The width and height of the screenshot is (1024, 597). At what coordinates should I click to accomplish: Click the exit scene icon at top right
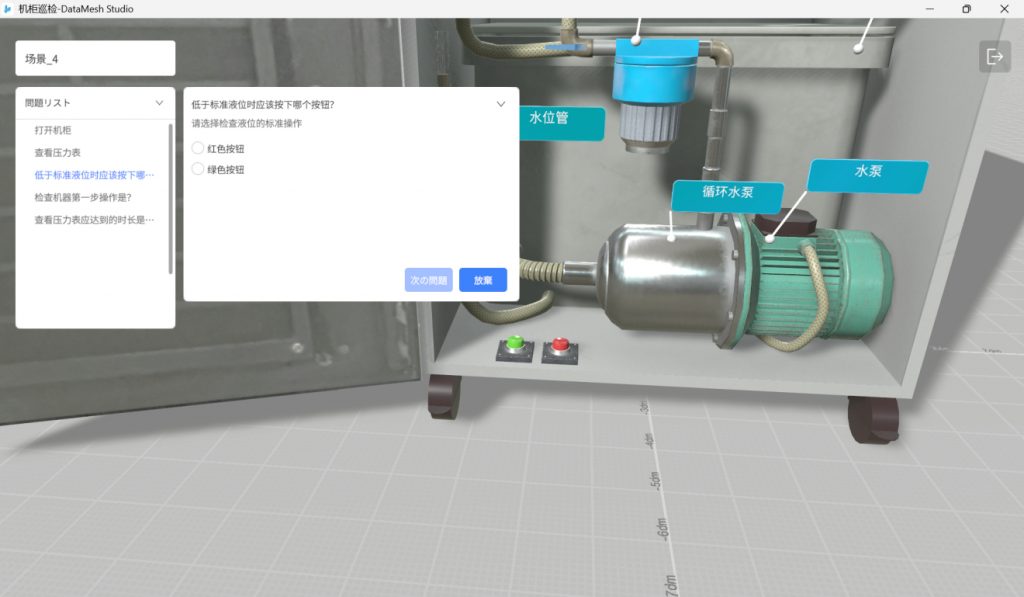pyautogui.click(x=994, y=57)
